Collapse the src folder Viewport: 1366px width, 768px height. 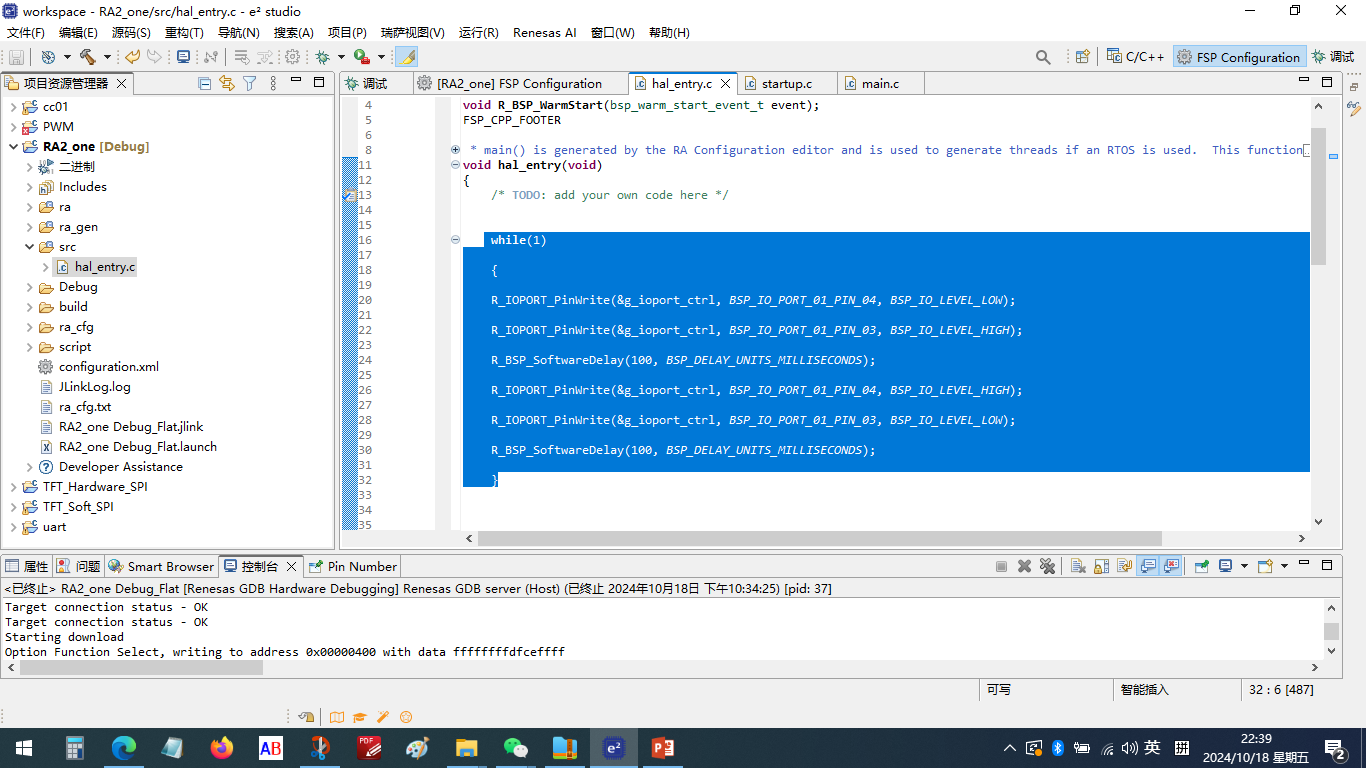[29, 246]
